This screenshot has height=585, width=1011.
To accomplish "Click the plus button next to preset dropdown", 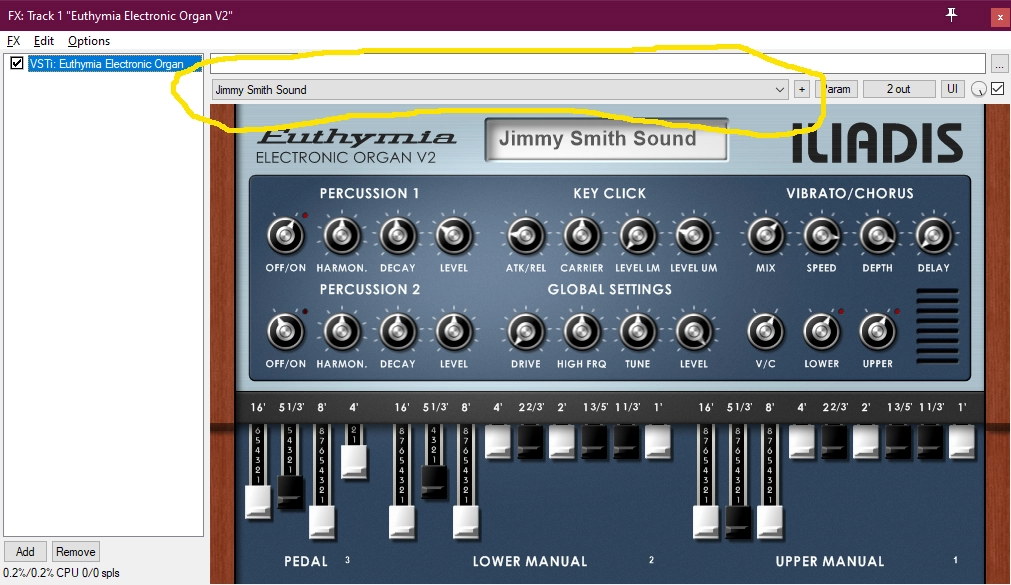I will pyautogui.click(x=801, y=89).
